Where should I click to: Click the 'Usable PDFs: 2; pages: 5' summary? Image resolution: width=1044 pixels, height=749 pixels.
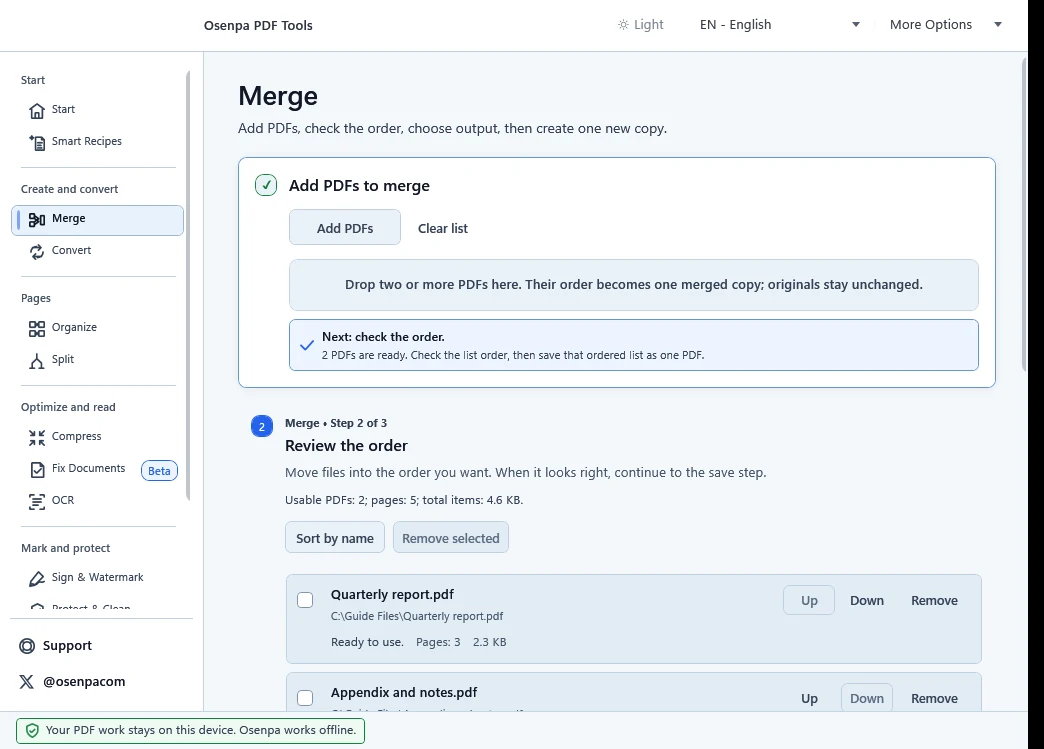(404, 500)
